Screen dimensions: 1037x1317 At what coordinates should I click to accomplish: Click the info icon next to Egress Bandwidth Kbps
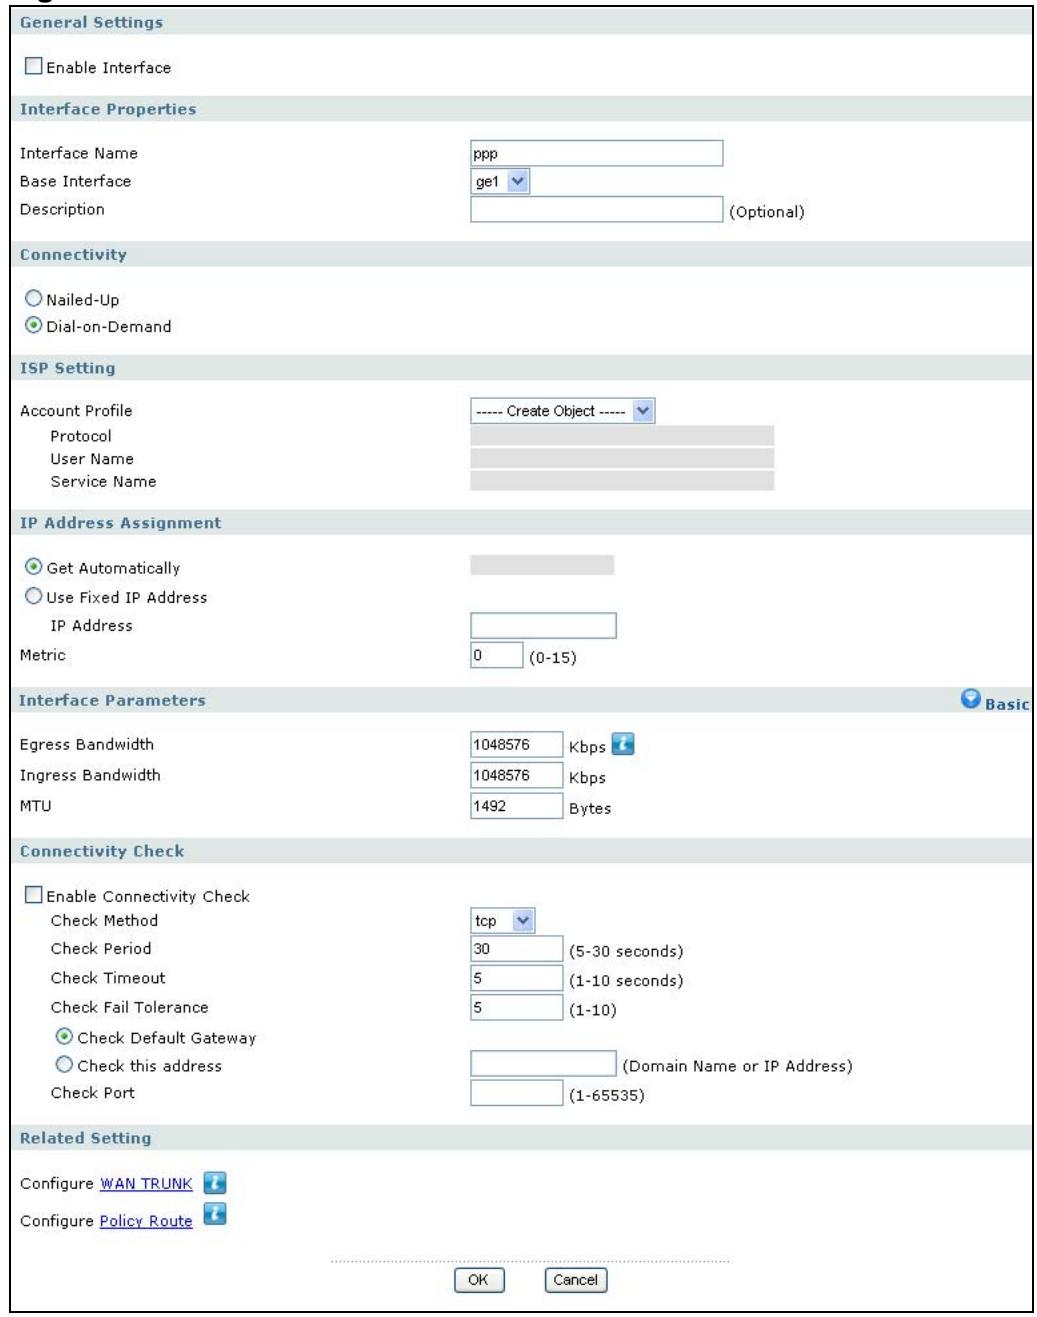pos(623,744)
